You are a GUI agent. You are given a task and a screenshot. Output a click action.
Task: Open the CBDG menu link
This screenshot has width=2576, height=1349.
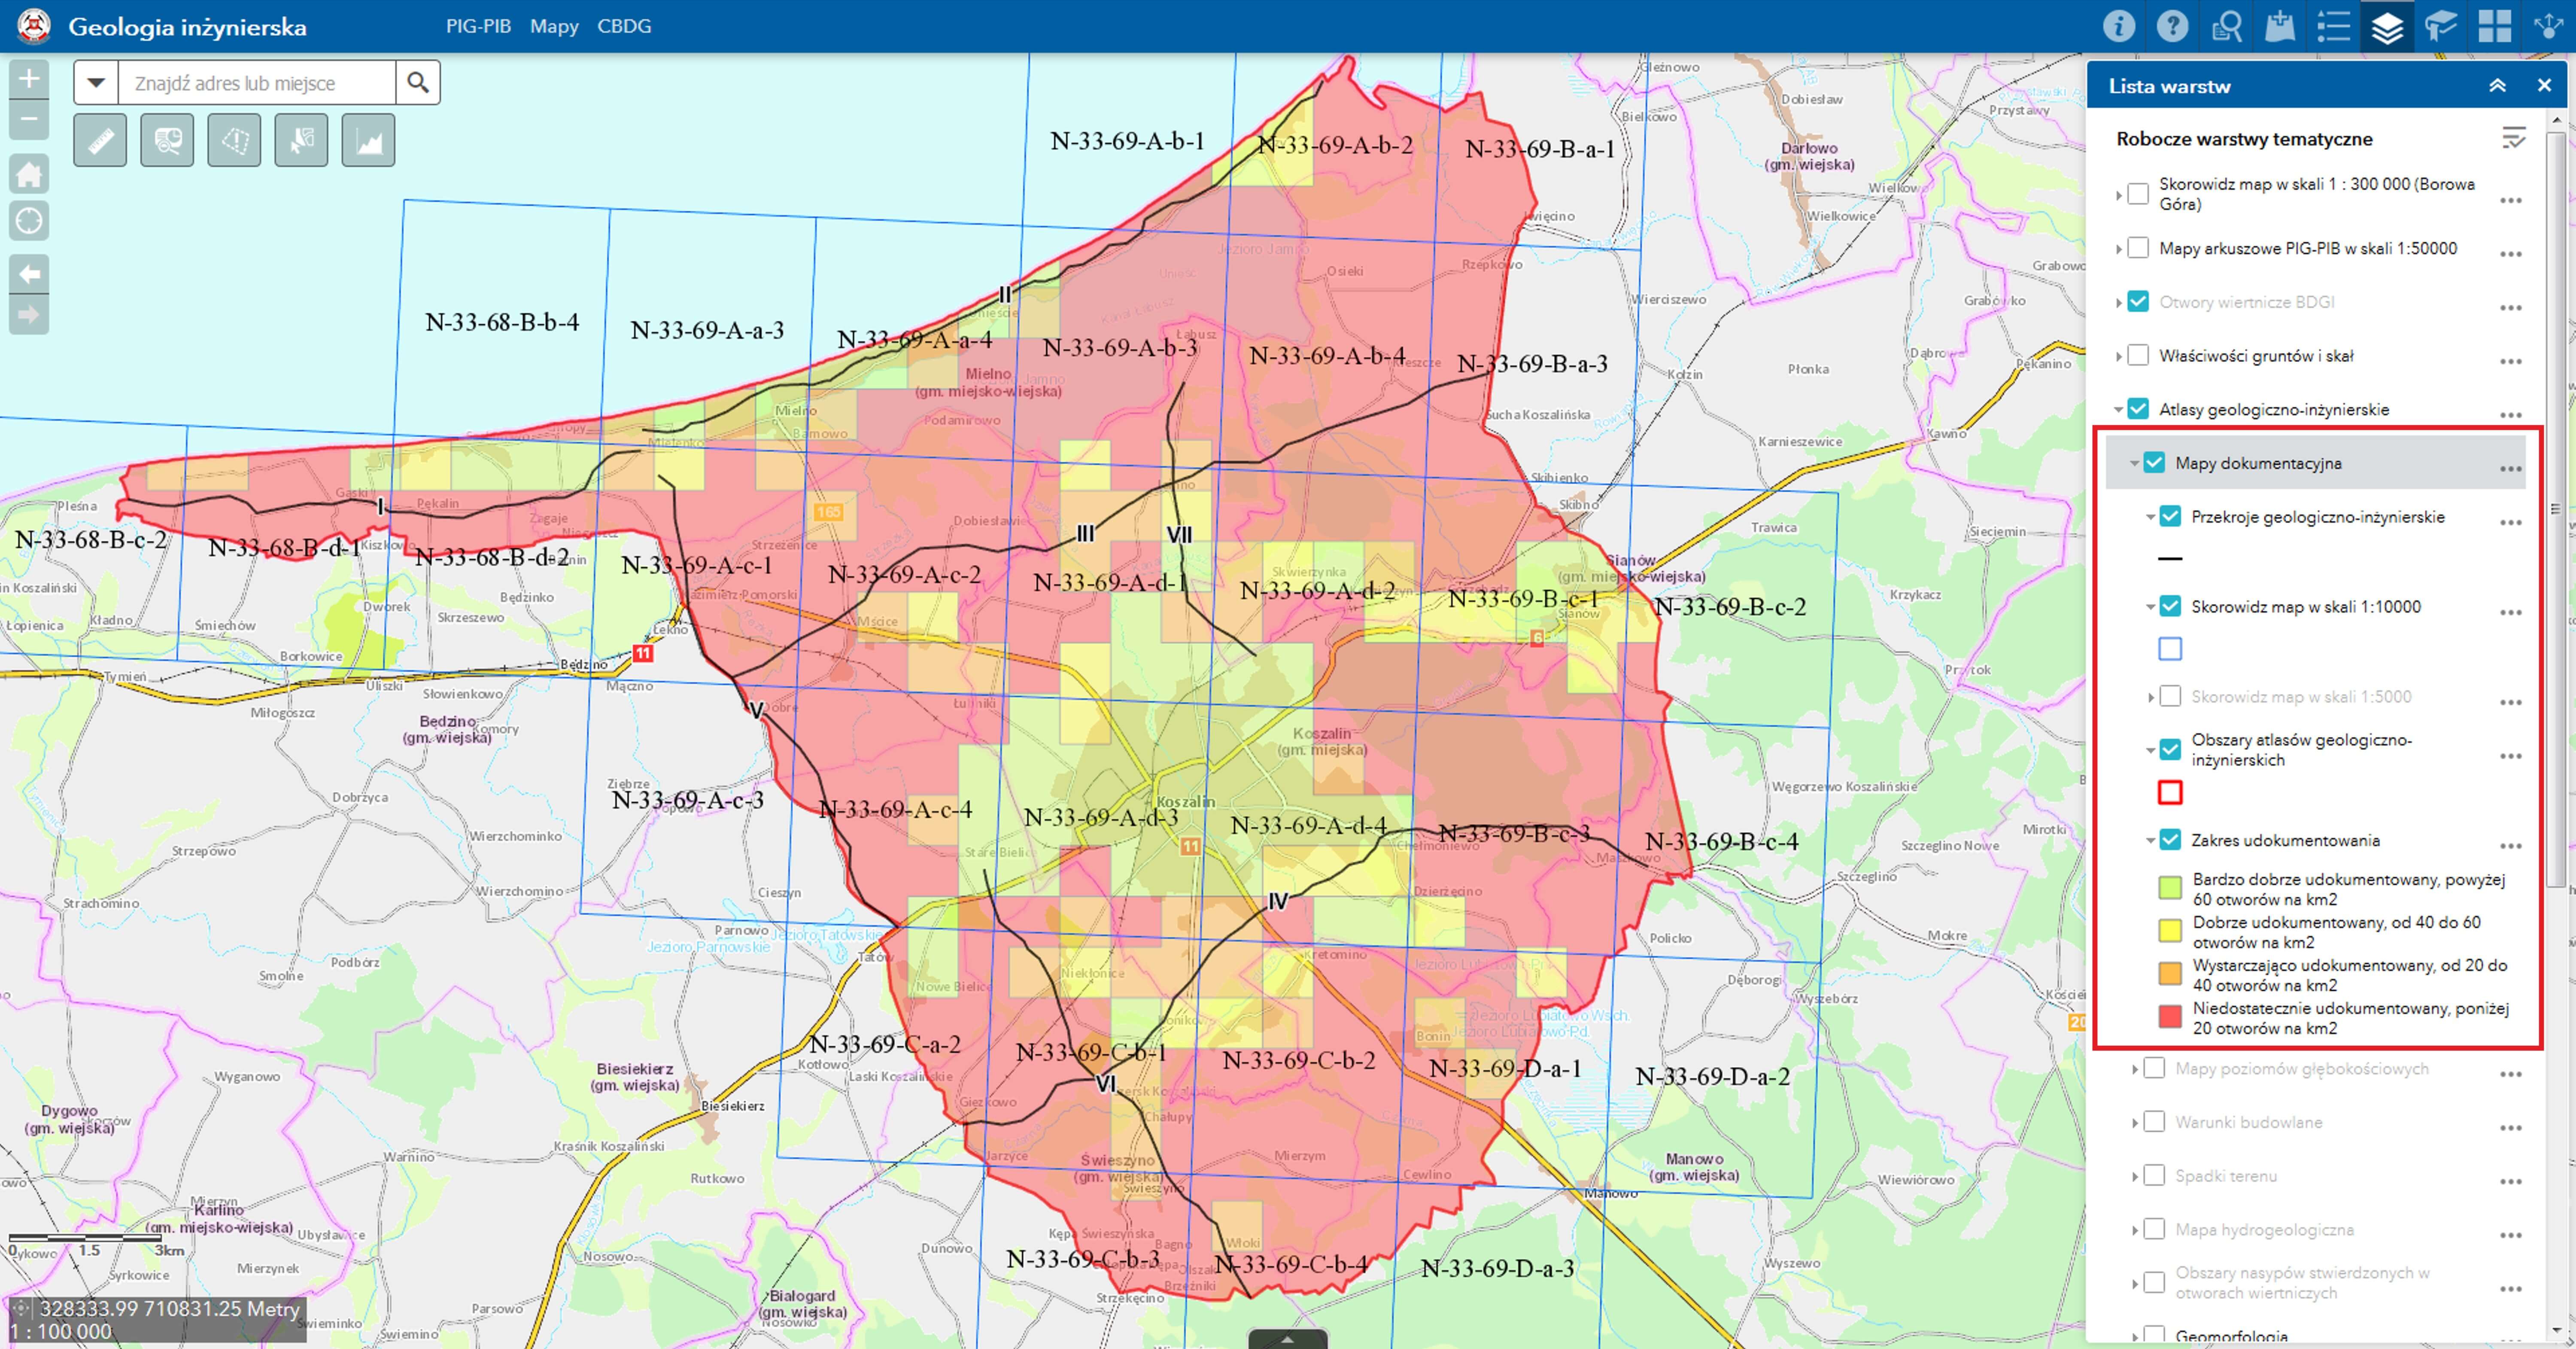coord(624,26)
